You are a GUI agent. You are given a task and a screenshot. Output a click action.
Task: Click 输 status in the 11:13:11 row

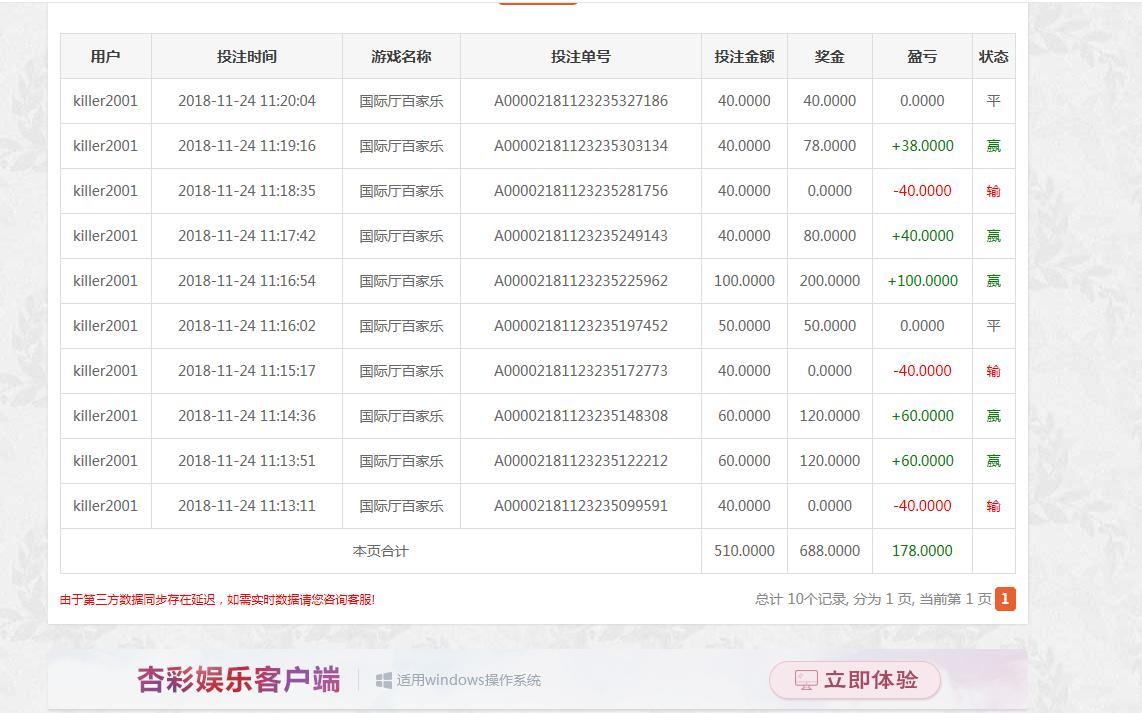[x=993, y=506]
